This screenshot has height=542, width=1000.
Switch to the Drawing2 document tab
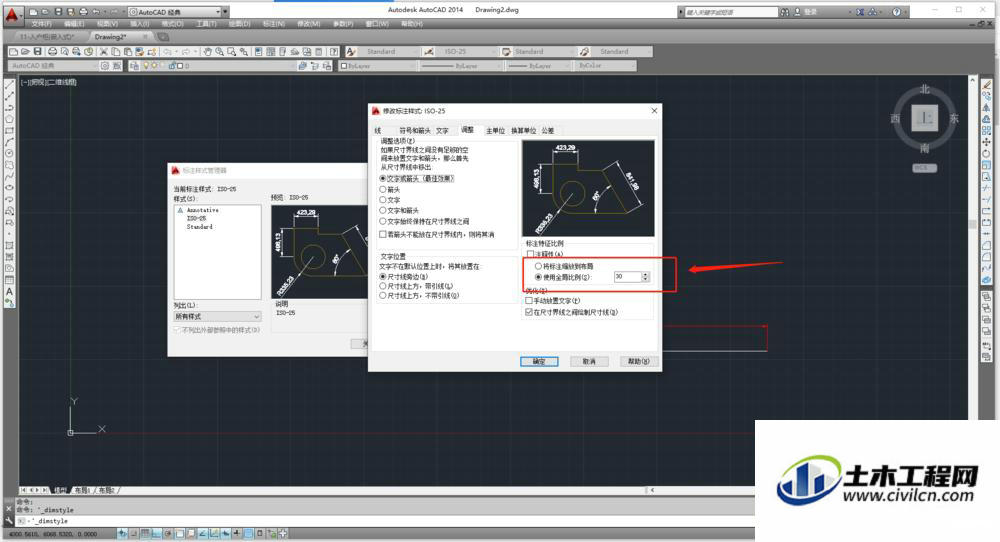(x=111, y=37)
